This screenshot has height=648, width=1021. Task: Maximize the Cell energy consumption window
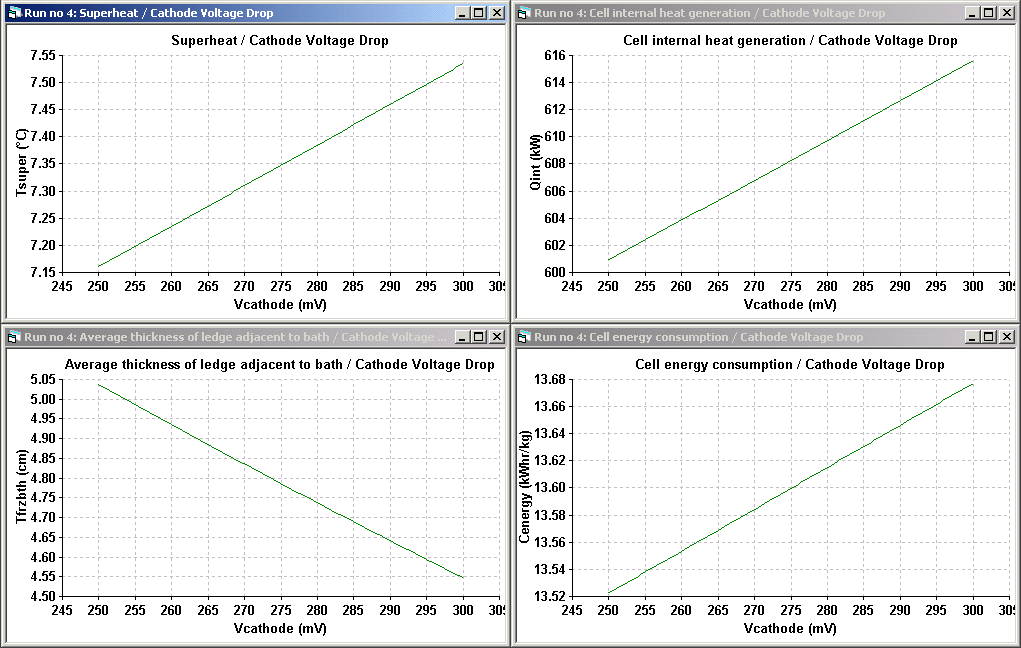(x=988, y=337)
